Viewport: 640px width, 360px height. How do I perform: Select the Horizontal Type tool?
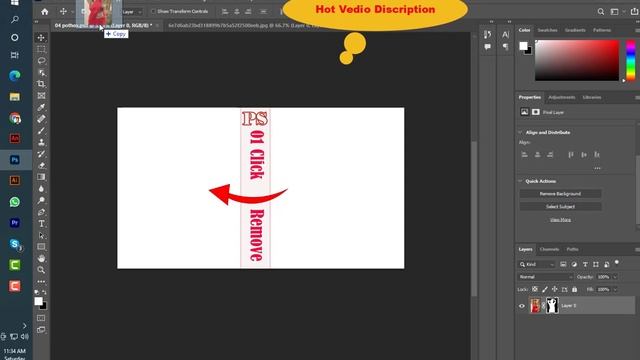pyautogui.click(x=41, y=224)
